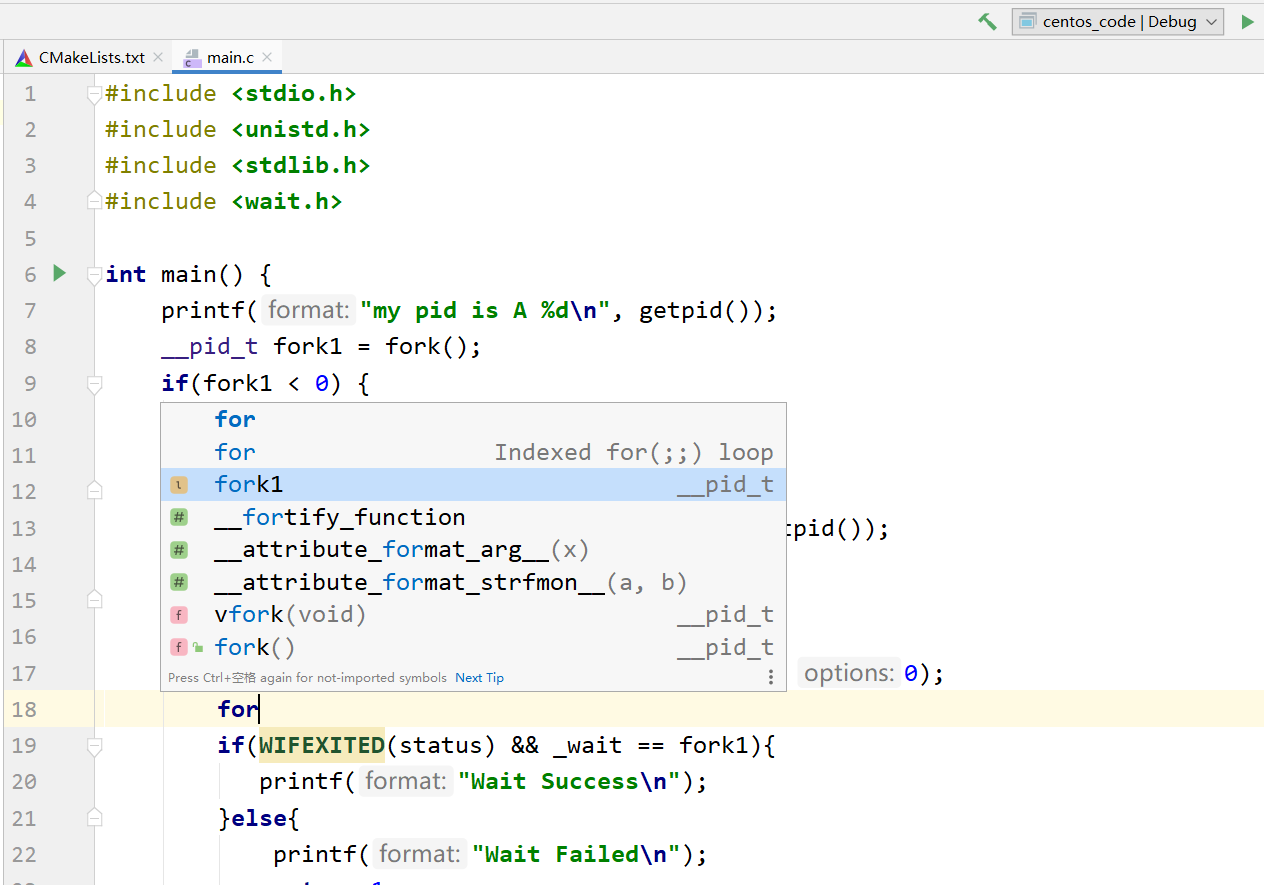Run main() from the gutter arrow
Image resolution: width=1264 pixels, height=885 pixels.
[x=59, y=273]
